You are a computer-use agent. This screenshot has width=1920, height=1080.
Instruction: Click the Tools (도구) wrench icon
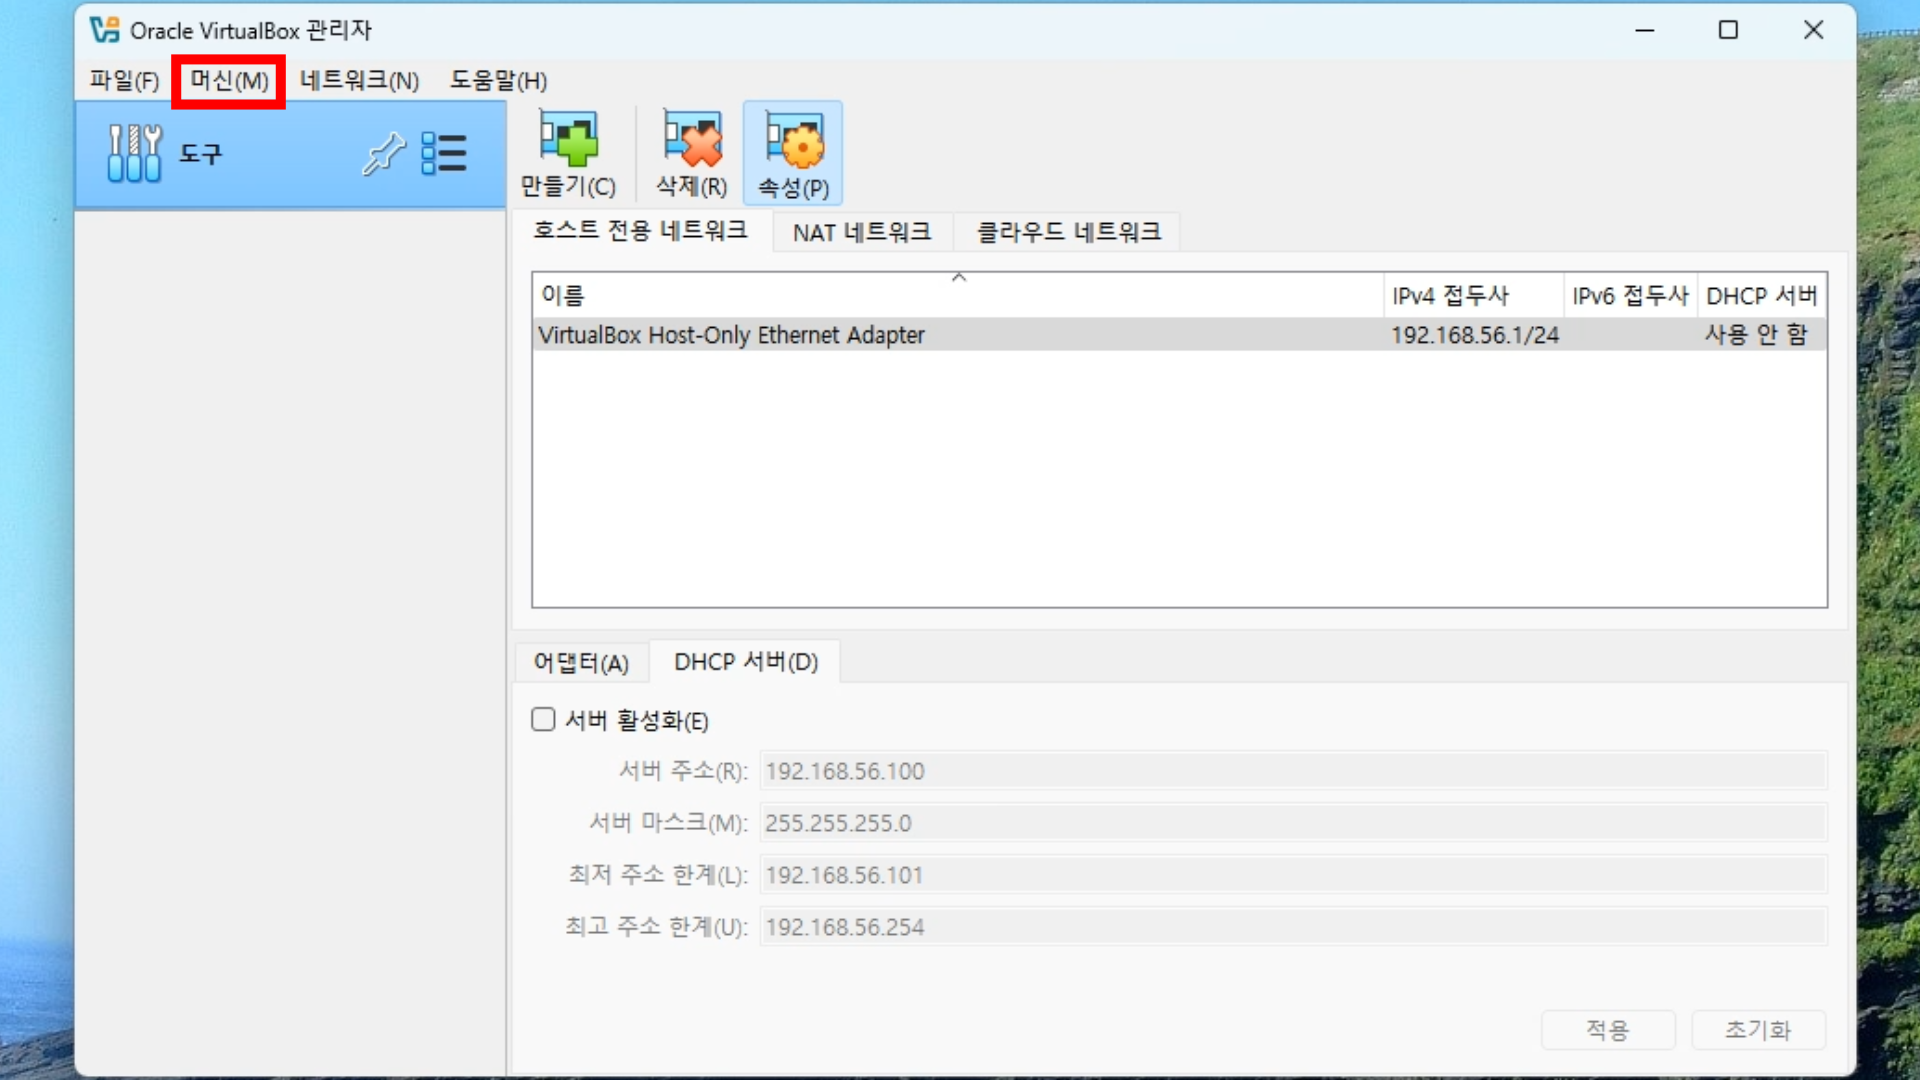coord(134,154)
